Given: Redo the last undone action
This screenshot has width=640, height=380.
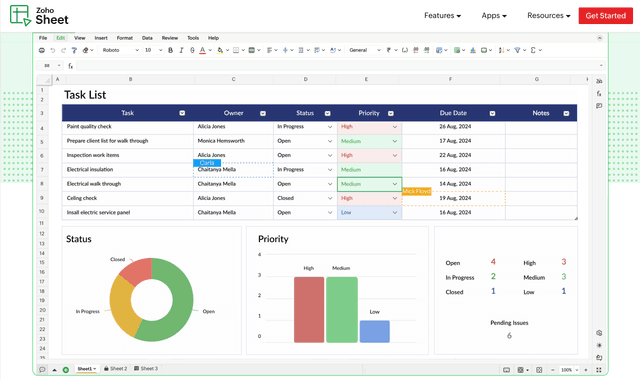Looking at the screenshot, I should (63, 50).
